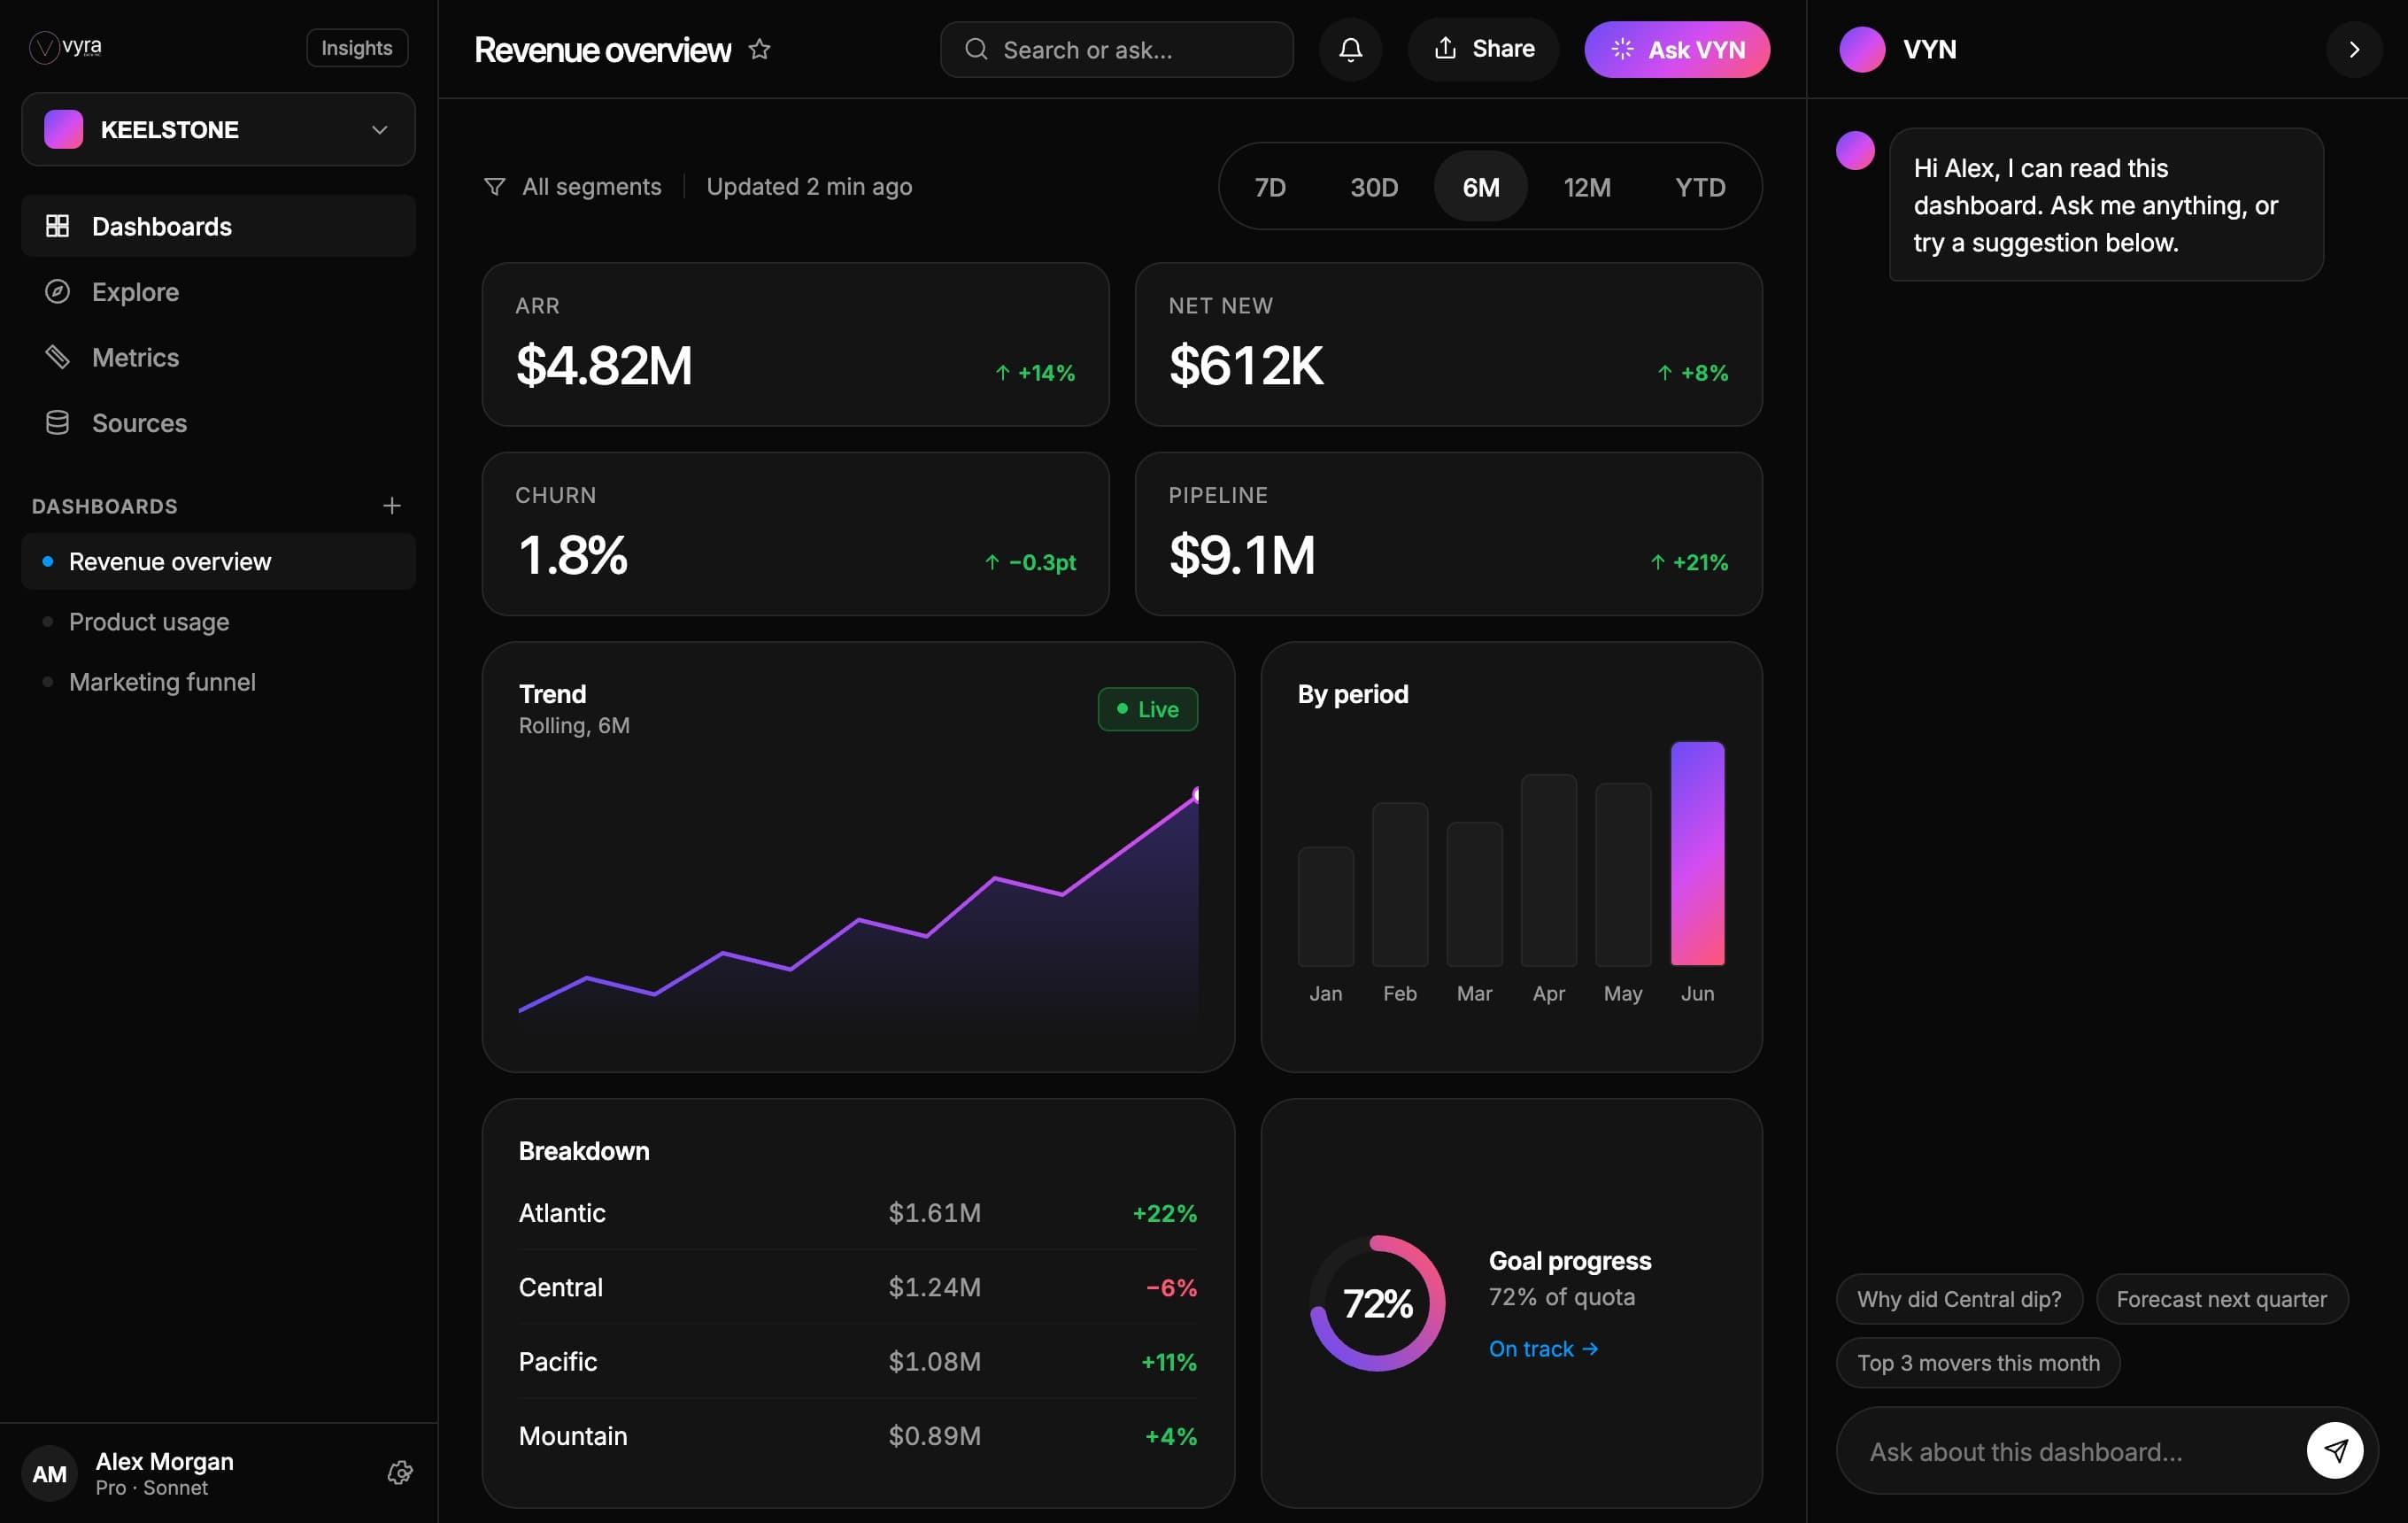Focus the Search or ask field
The width and height of the screenshot is (2408, 1523).
[1116, 49]
